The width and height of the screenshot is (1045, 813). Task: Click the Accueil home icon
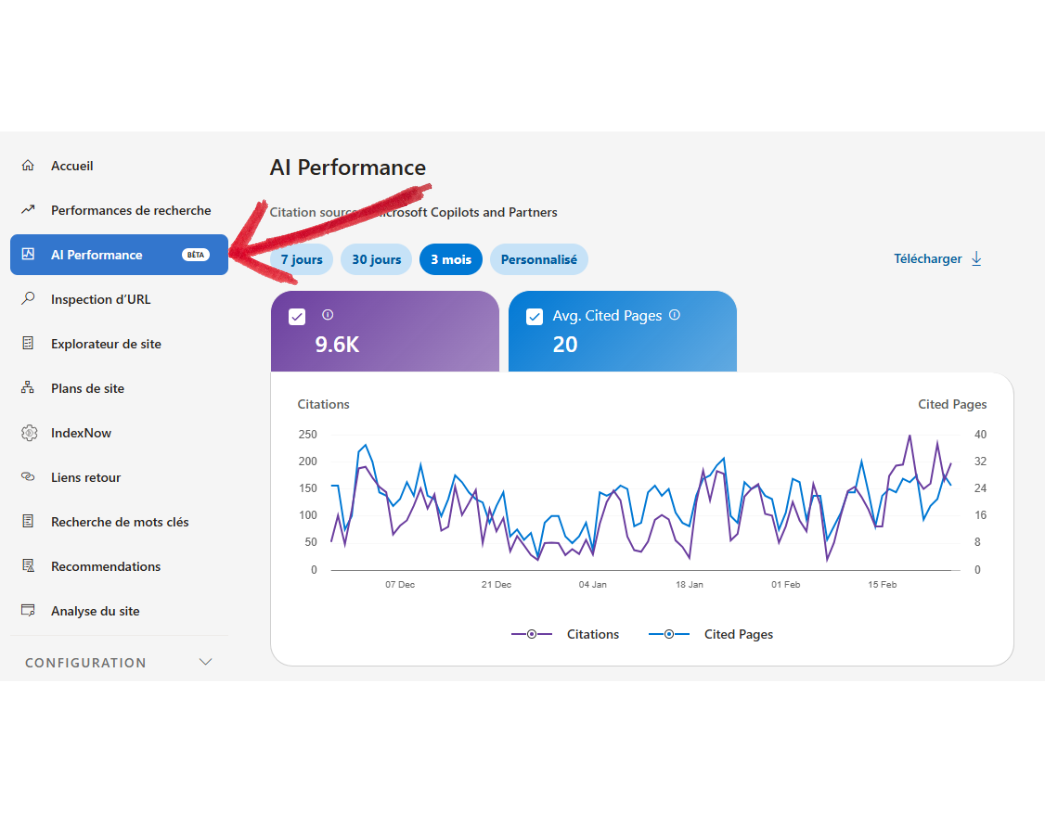click(x=28, y=166)
